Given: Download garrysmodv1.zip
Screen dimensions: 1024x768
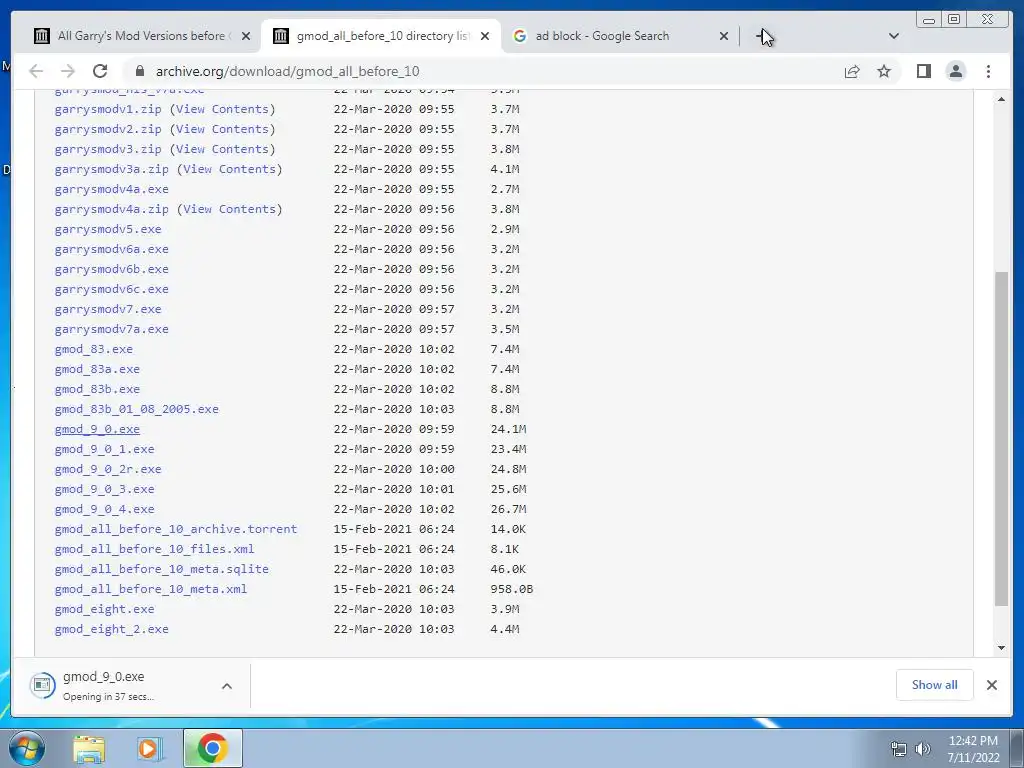Looking at the screenshot, I should coord(108,109).
